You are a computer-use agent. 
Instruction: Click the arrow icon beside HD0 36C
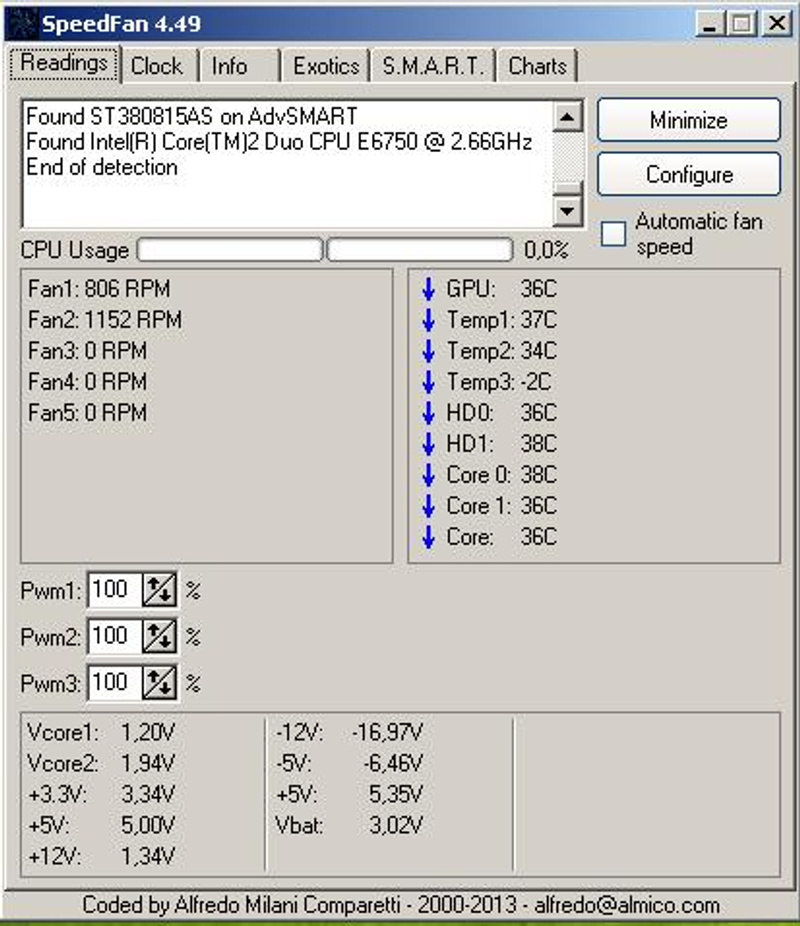(x=429, y=413)
